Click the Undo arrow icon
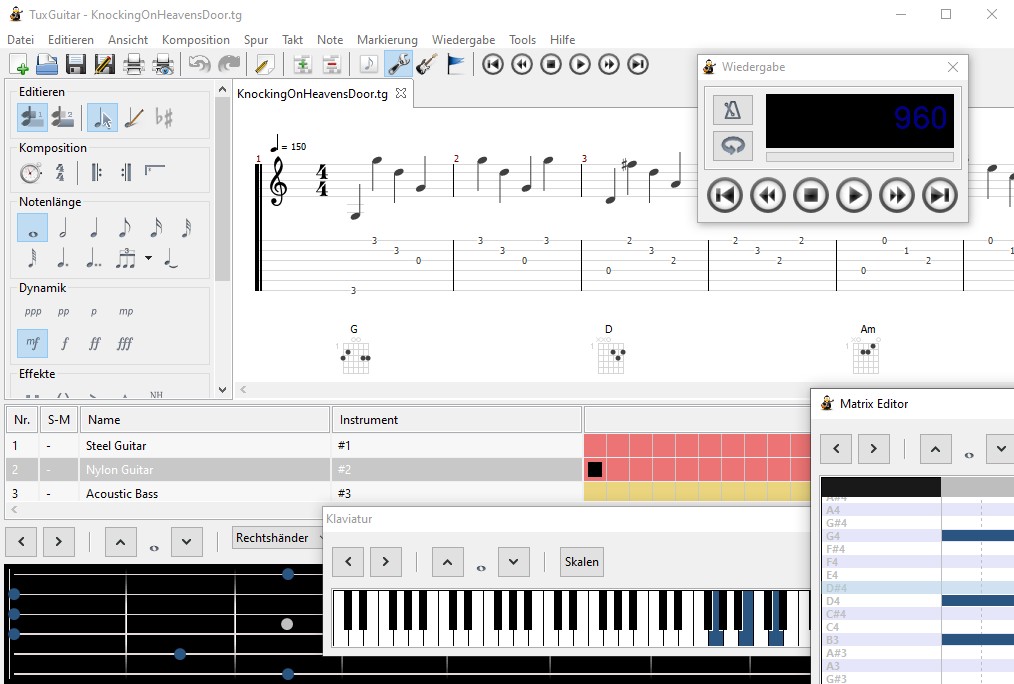 point(200,65)
